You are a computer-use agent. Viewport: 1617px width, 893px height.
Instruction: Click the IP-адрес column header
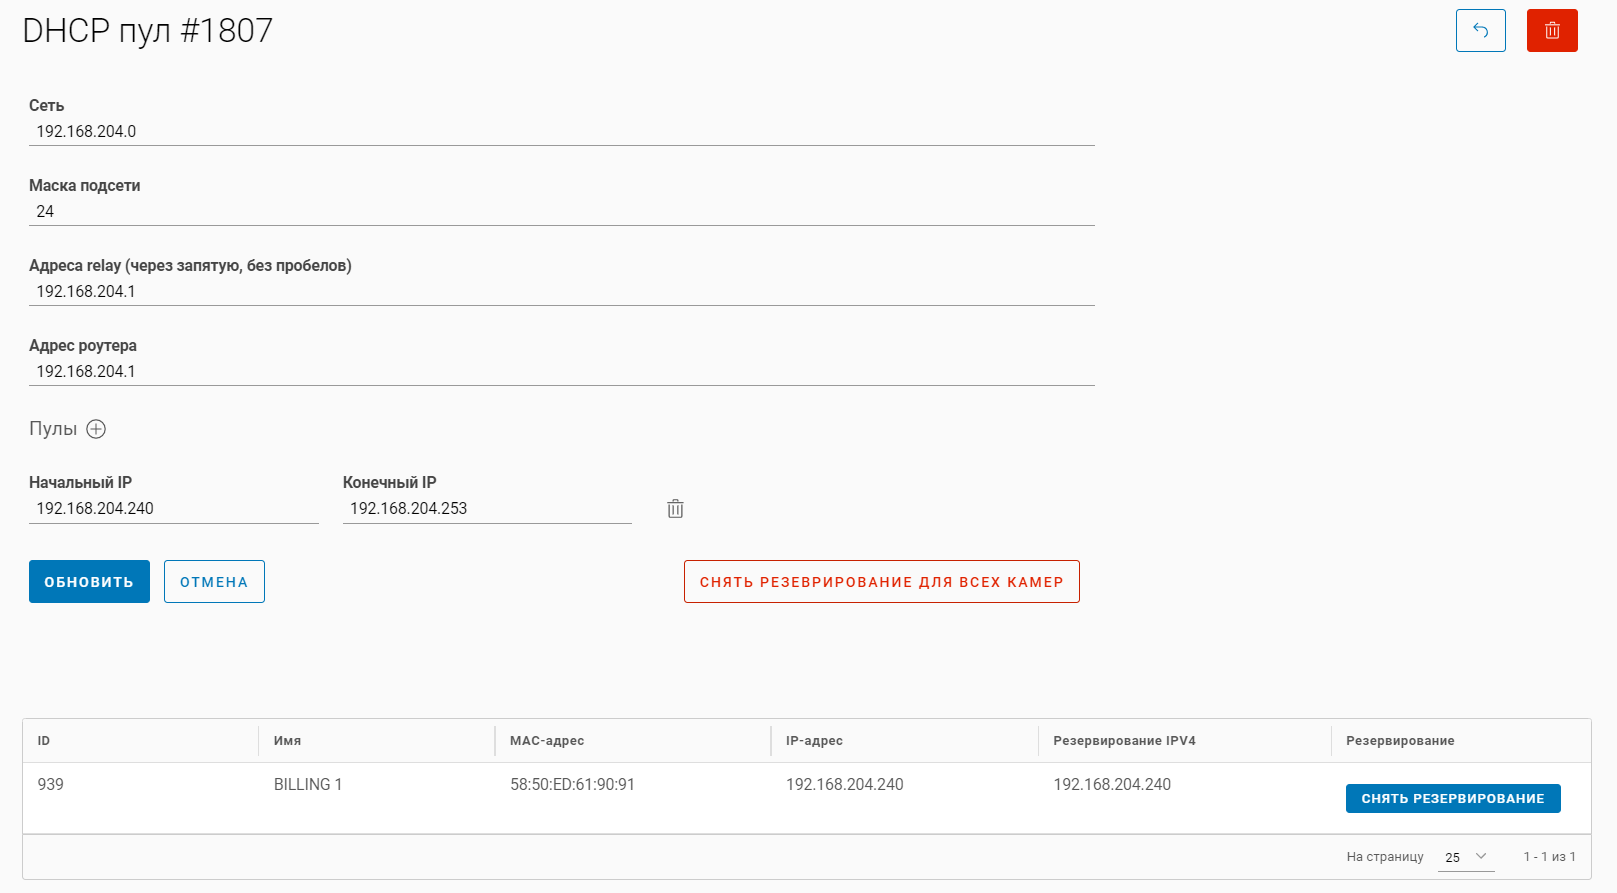814,741
